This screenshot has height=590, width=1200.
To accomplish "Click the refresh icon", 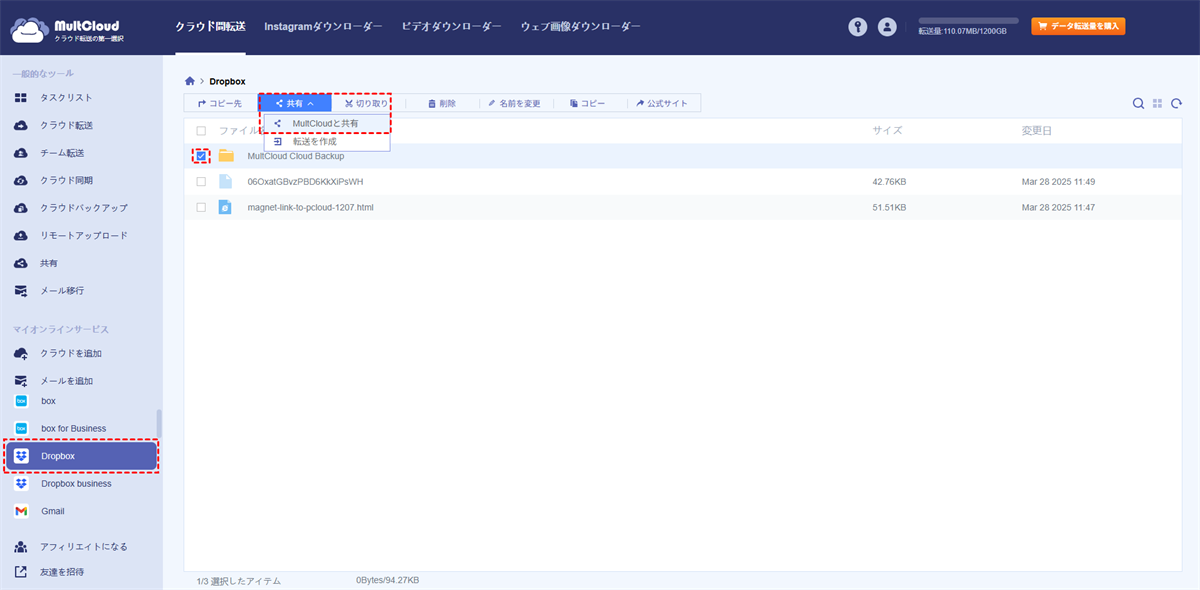I will [1177, 103].
